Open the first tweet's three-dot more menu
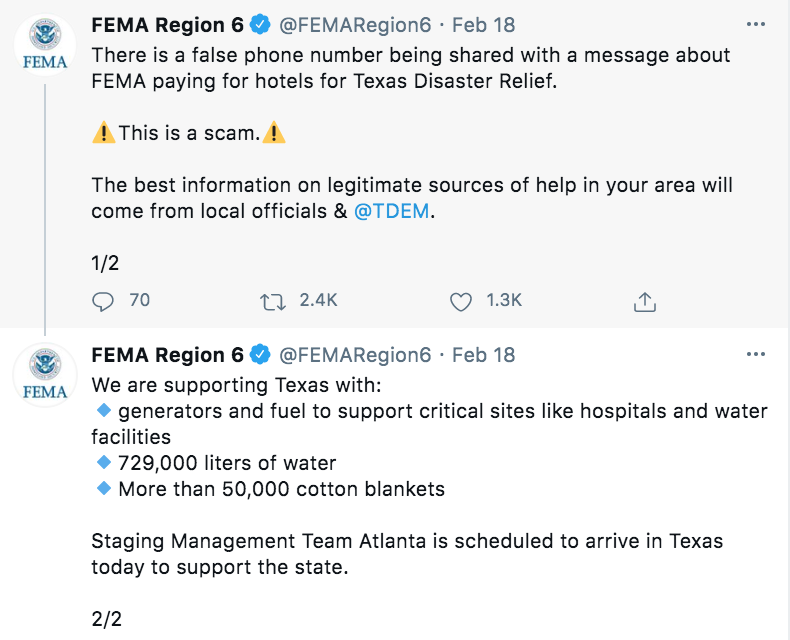This screenshot has height=640, width=790. click(x=756, y=24)
